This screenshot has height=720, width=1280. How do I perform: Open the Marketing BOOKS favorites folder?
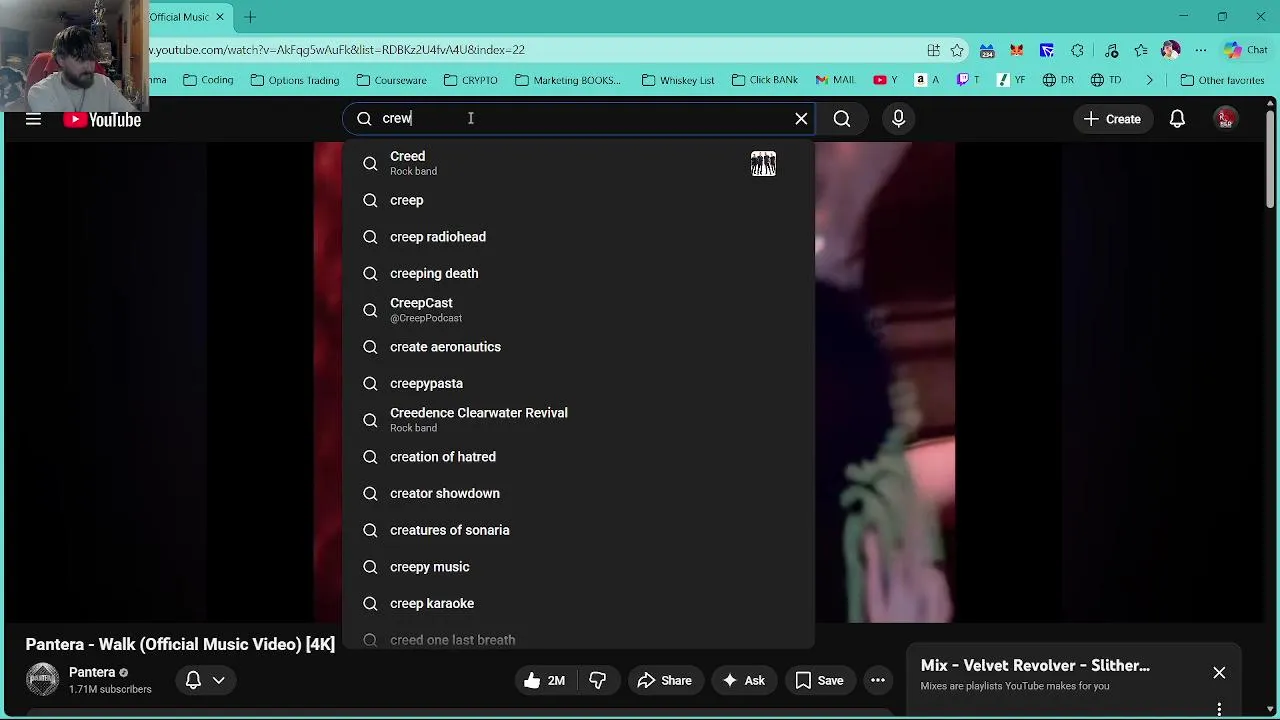click(x=568, y=80)
